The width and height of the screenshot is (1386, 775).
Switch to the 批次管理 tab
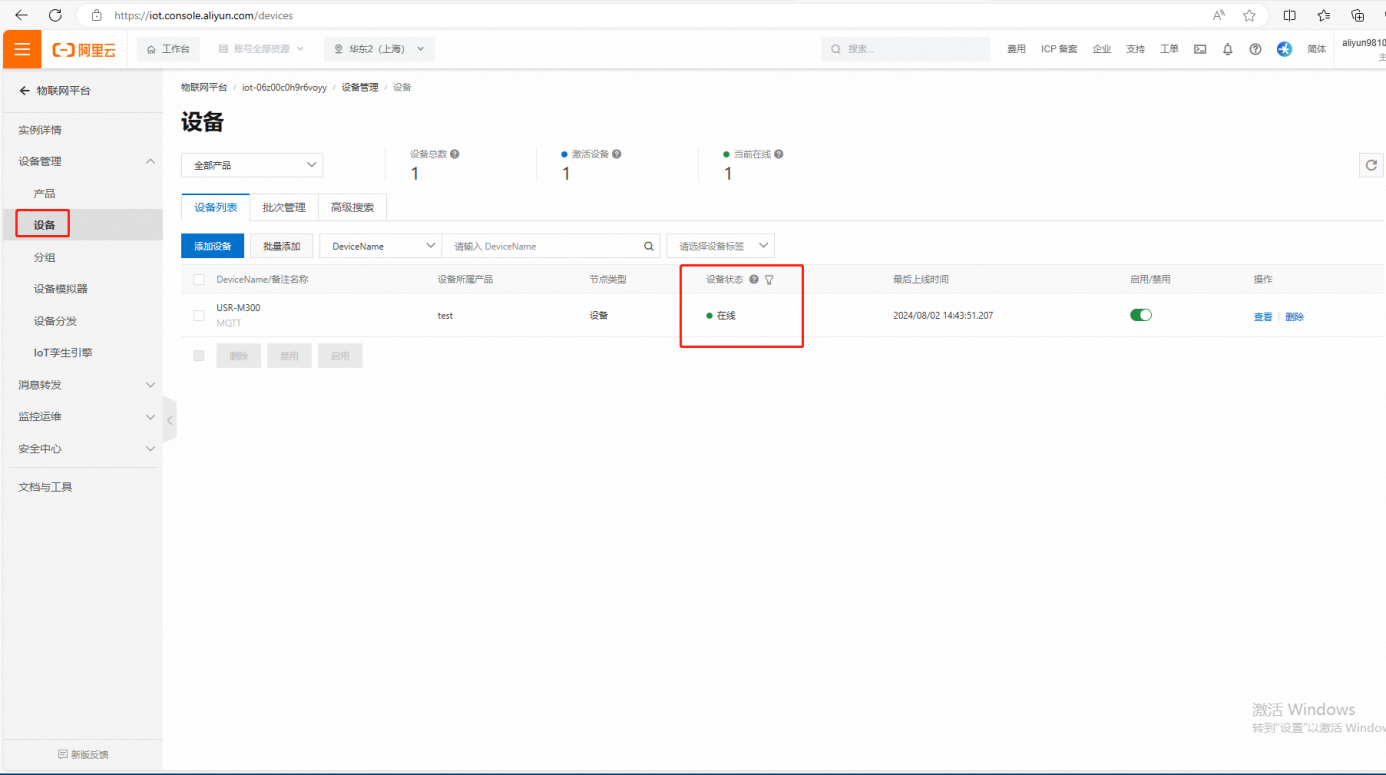tap(284, 207)
